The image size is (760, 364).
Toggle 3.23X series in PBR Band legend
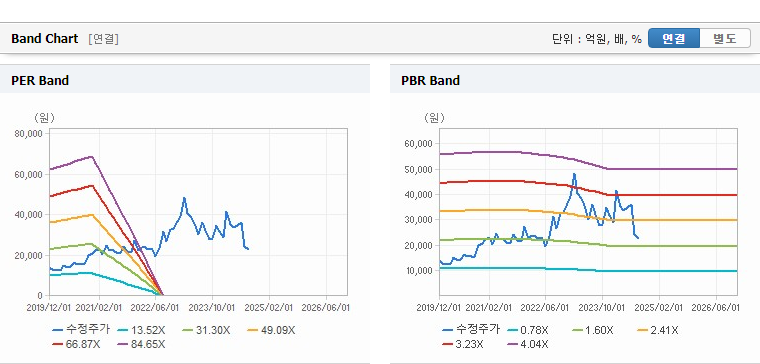tap(463, 345)
